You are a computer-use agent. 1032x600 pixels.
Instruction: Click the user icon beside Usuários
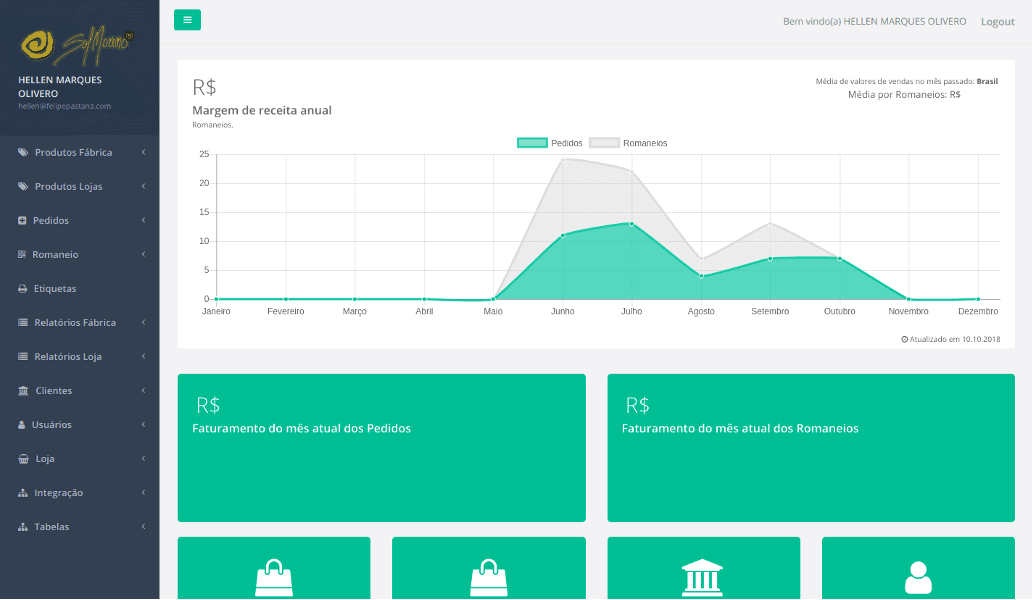click(x=22, y=425)
